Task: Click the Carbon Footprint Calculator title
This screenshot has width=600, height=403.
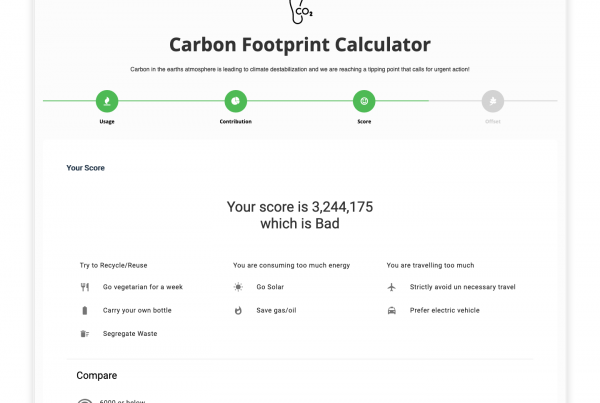Action: [x=300, y=45]
